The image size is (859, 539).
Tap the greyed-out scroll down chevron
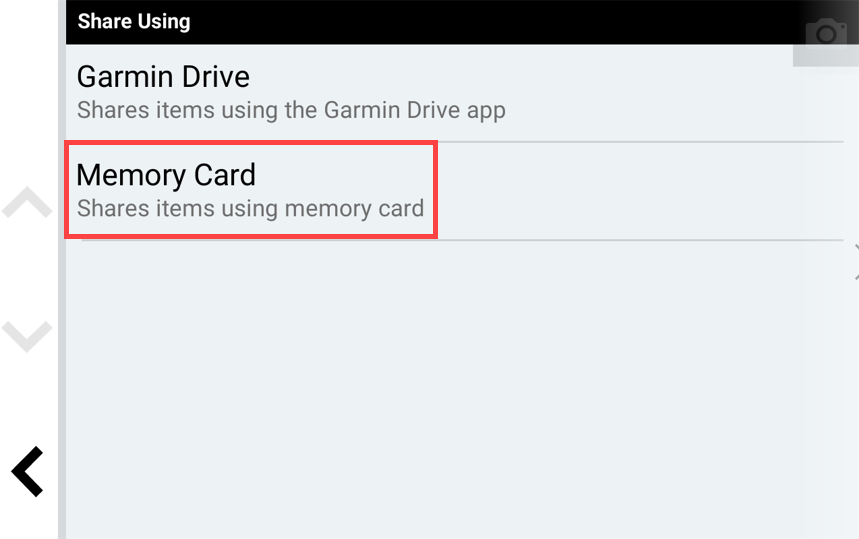[x=27, y=336]
